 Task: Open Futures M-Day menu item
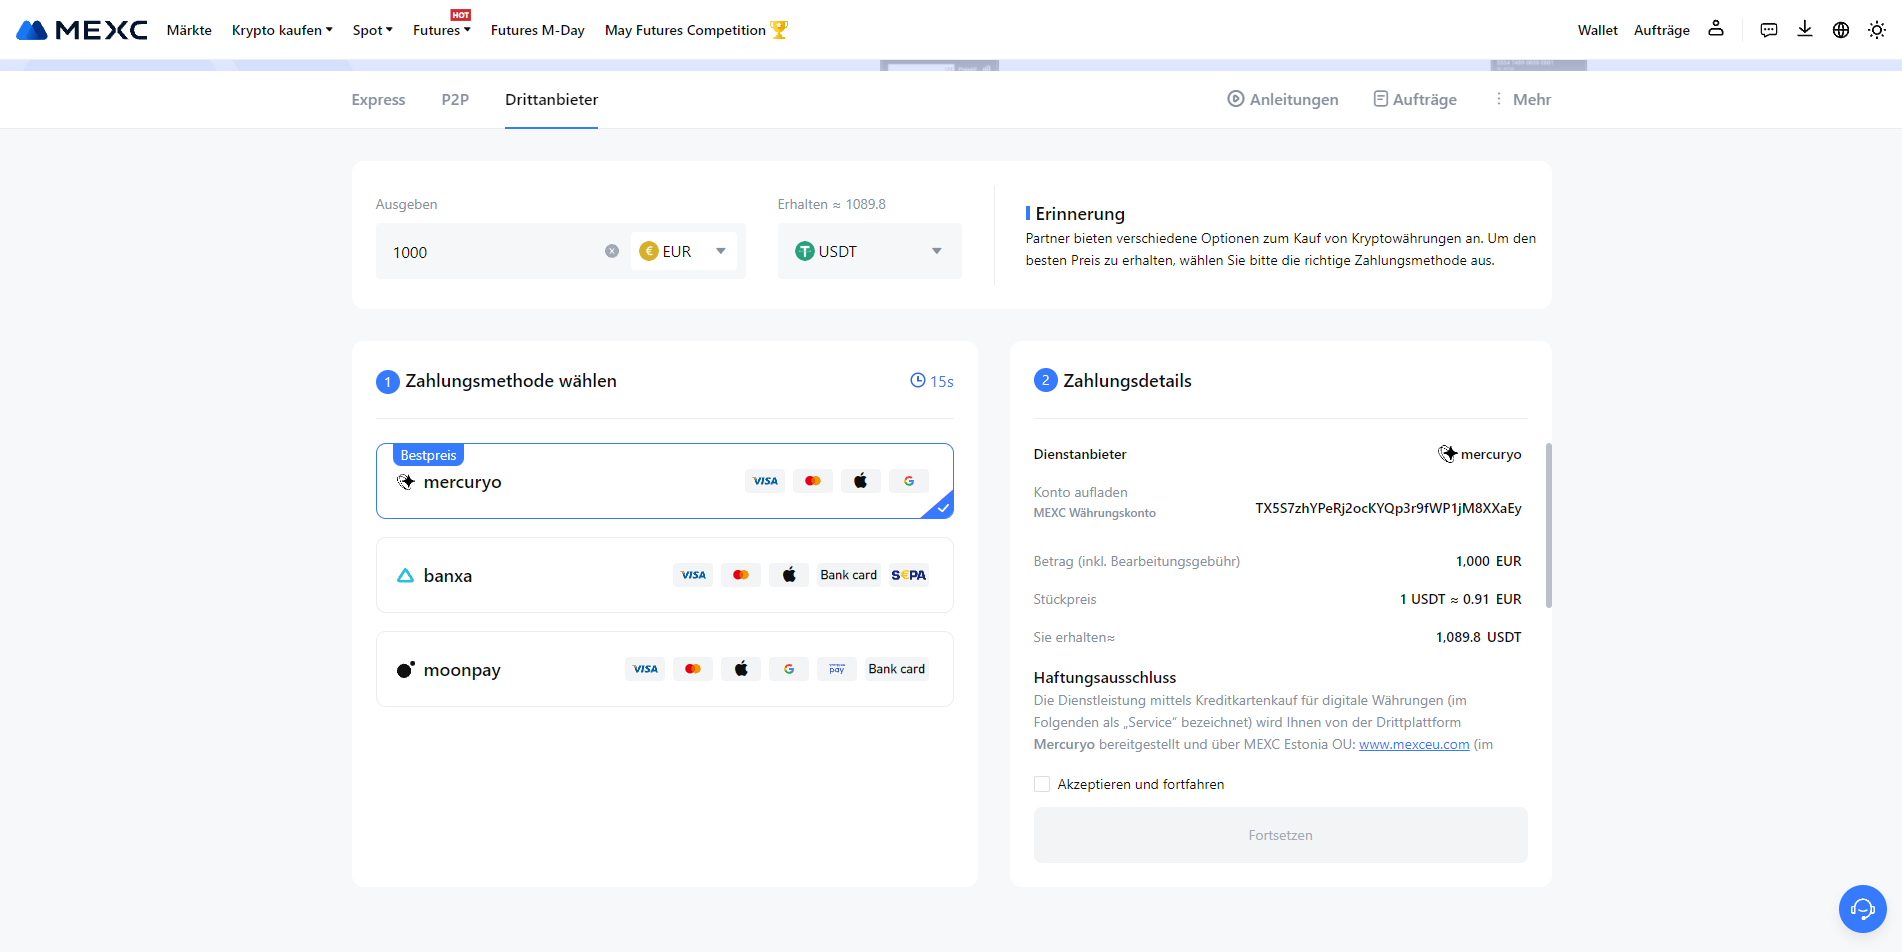[537, 30]
